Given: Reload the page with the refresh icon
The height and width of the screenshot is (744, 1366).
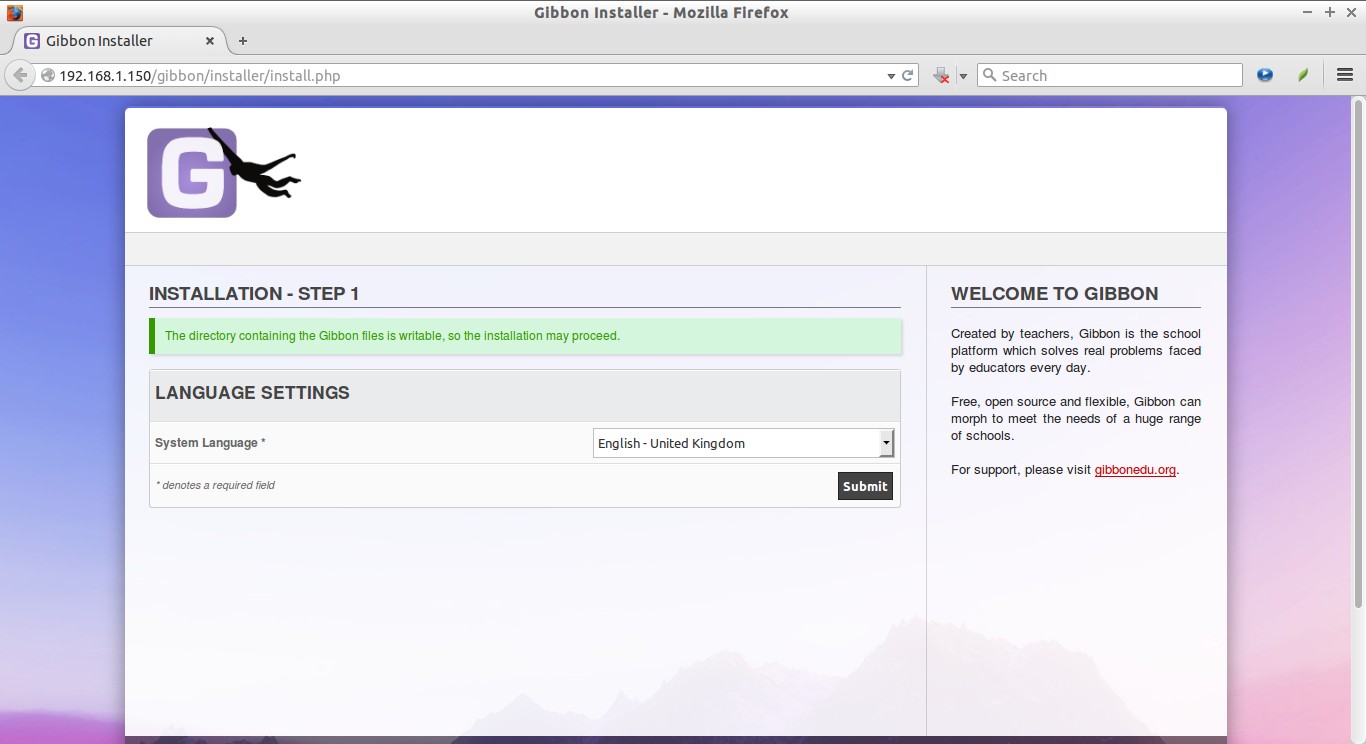Looking at the screenshot, I should pos(908,75).
